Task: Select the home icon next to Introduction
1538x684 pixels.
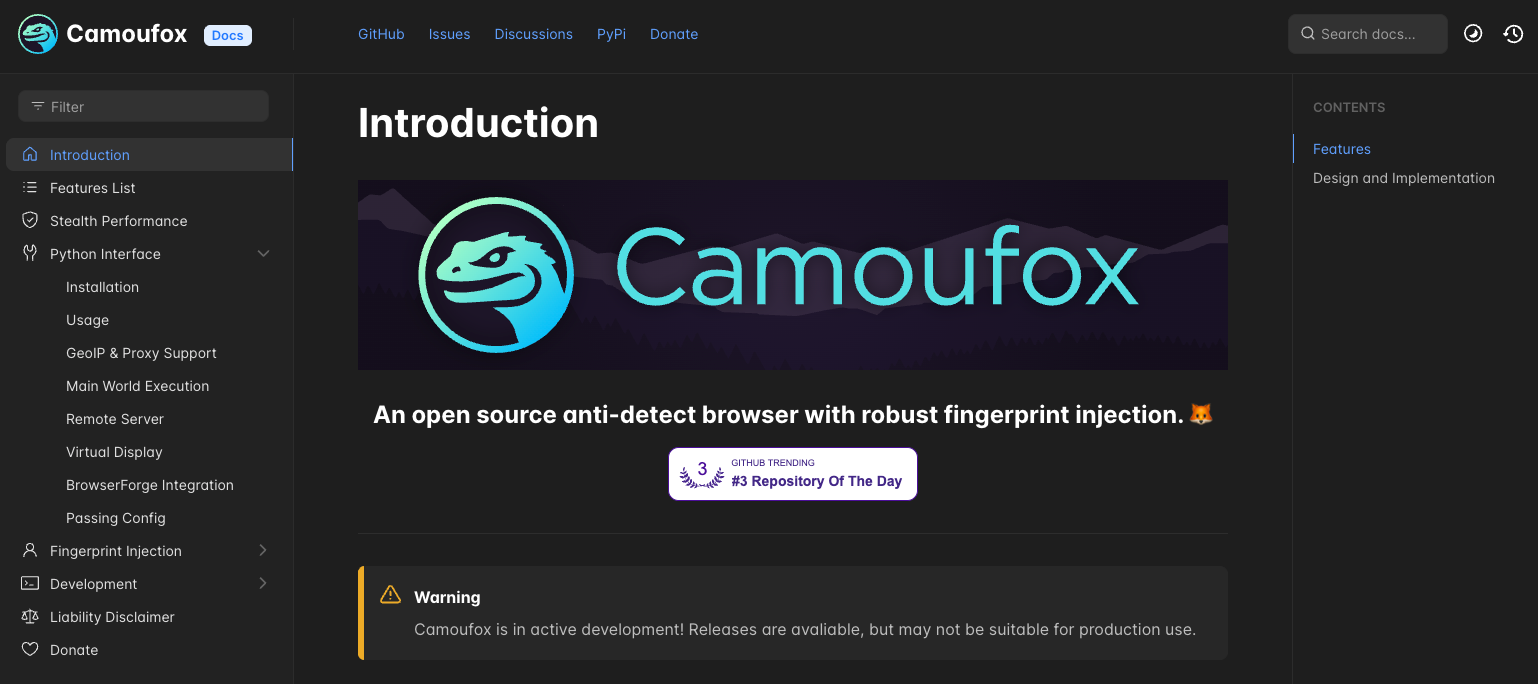Action: click(x=30, y=154)
